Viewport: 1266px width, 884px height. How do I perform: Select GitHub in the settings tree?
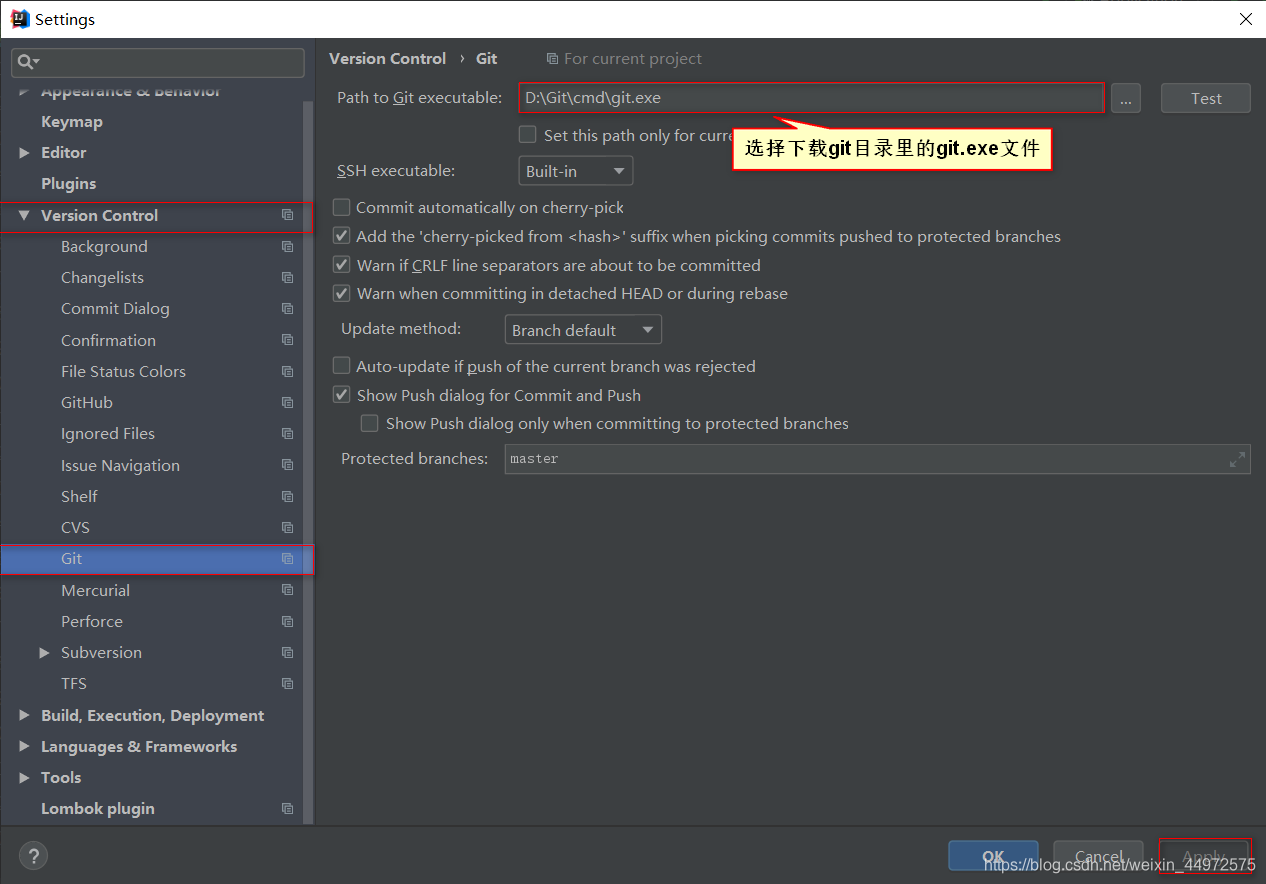87,402
